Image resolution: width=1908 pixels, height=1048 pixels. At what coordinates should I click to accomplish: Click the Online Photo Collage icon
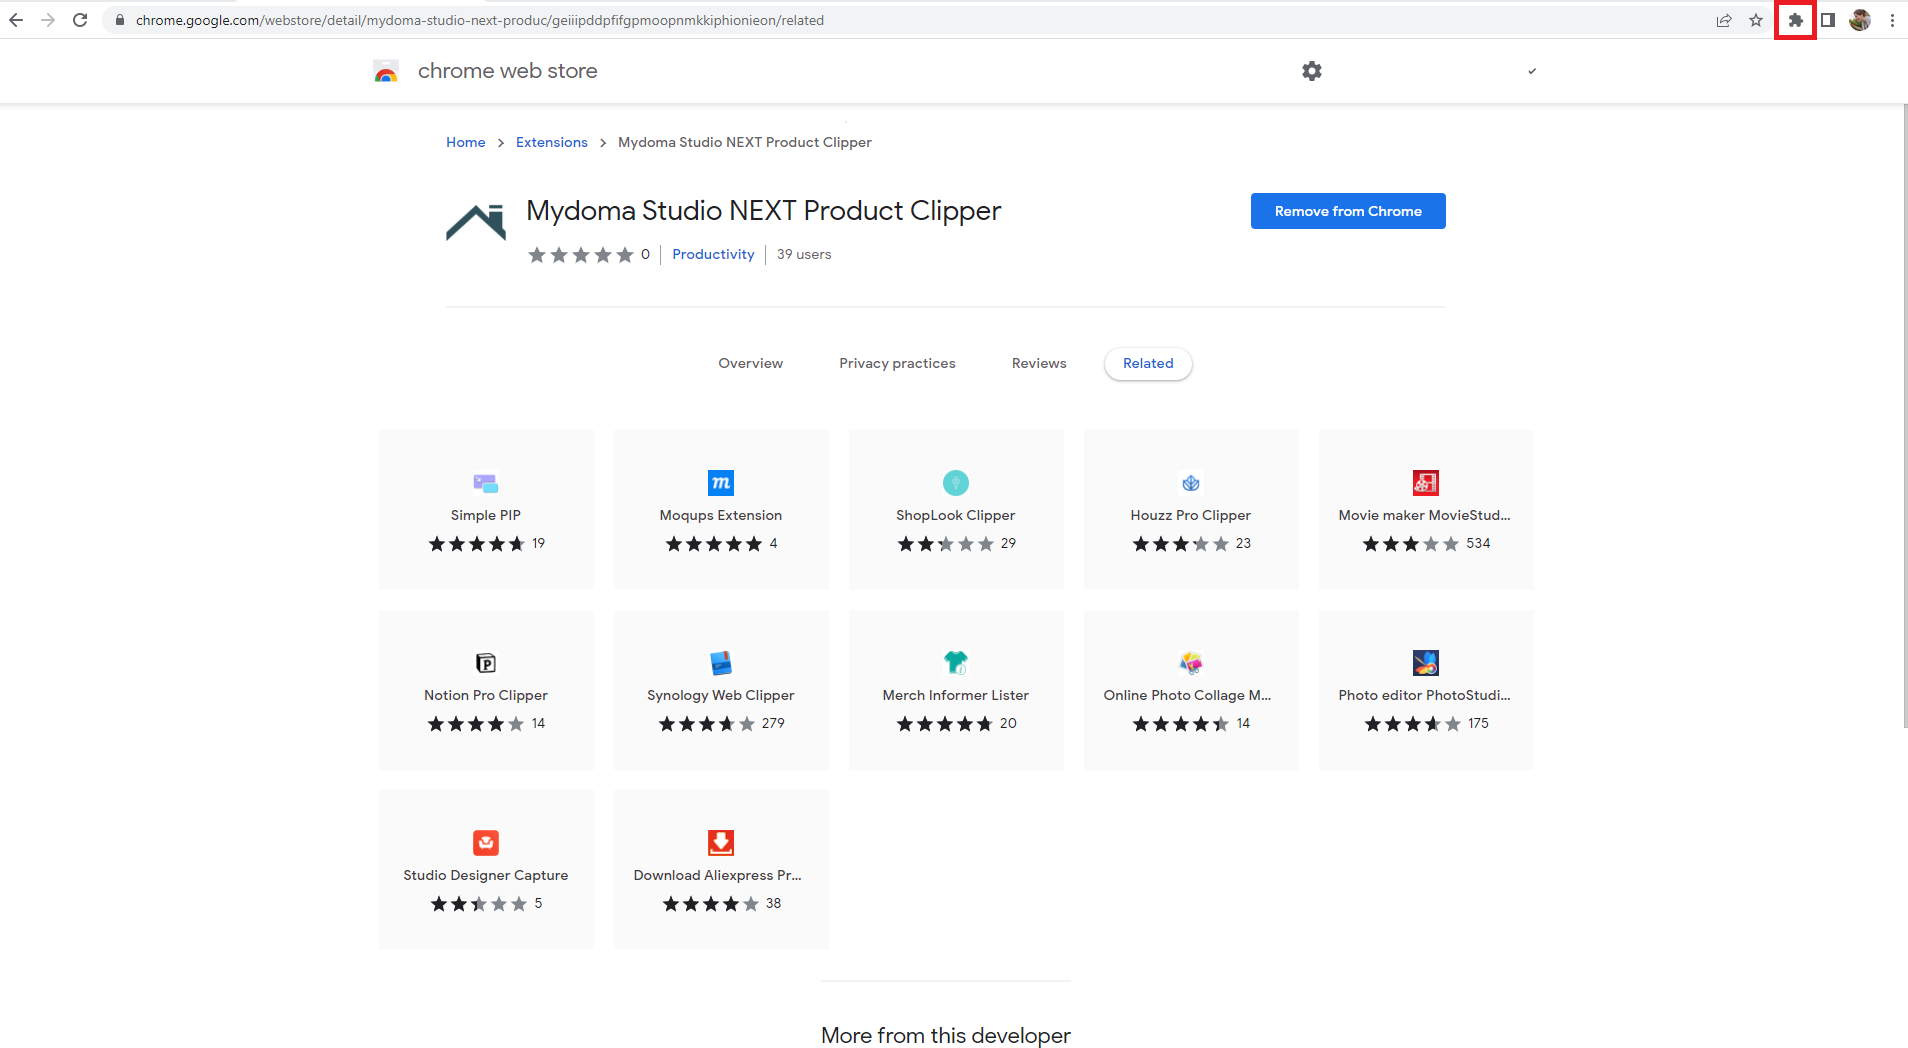point(1191,662)
